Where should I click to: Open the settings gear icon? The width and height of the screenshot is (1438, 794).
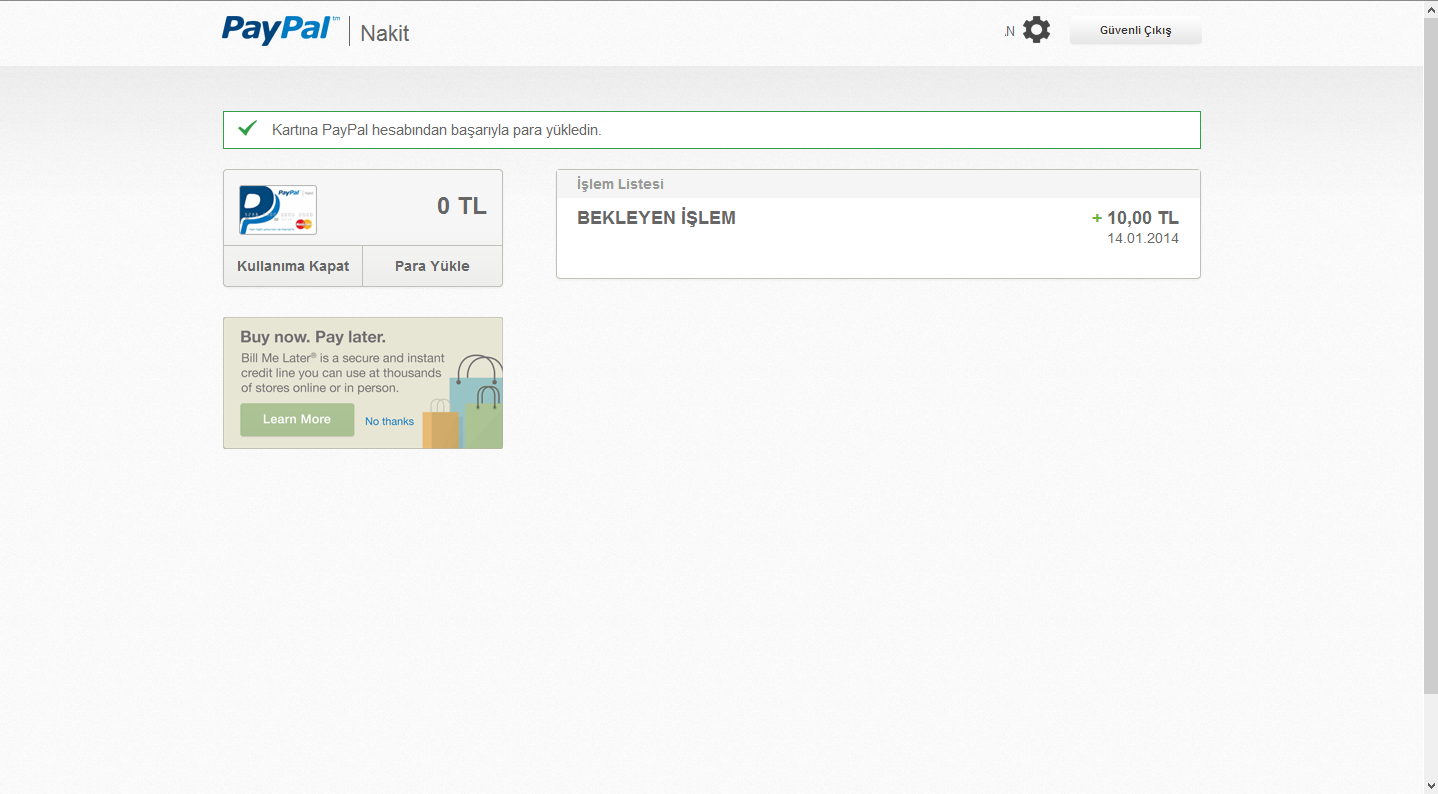point(1036,30)
